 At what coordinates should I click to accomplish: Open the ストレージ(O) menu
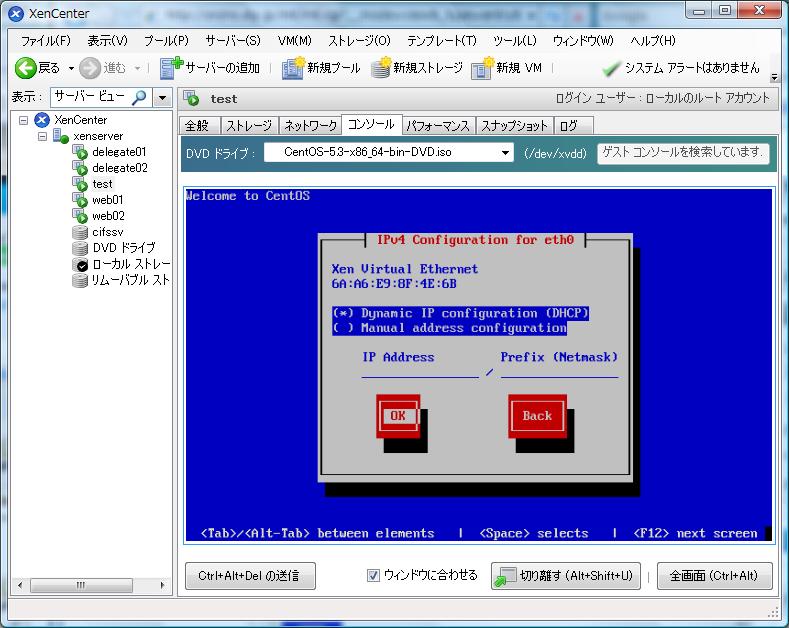[x=359, y=41]
